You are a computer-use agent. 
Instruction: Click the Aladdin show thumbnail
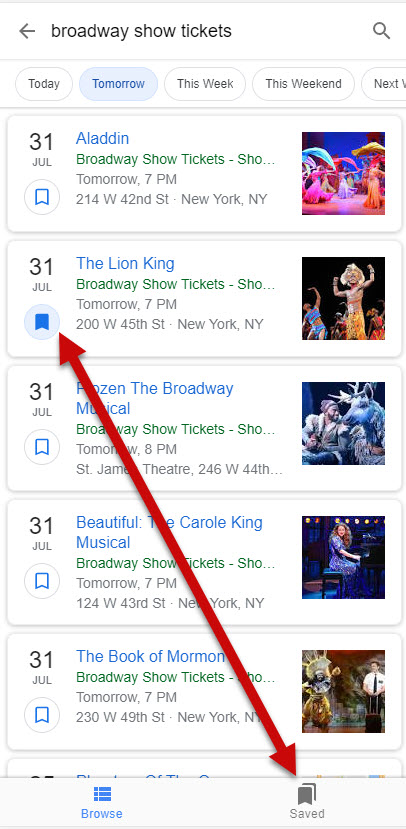pos(344,173)
